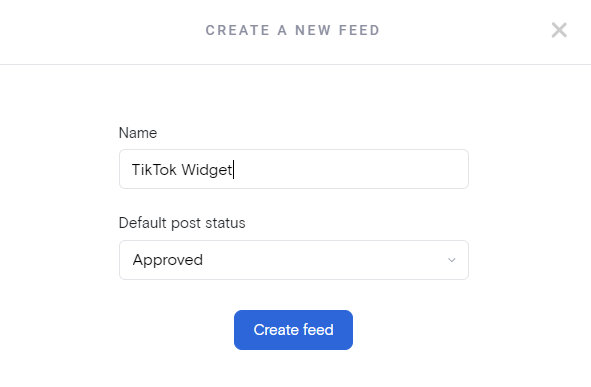Image resolution: width=591 pixels, height=387 pixels.
Task: Expand the dropdown chevron arrow beside Approved
Action: click(x=452, y=260)
